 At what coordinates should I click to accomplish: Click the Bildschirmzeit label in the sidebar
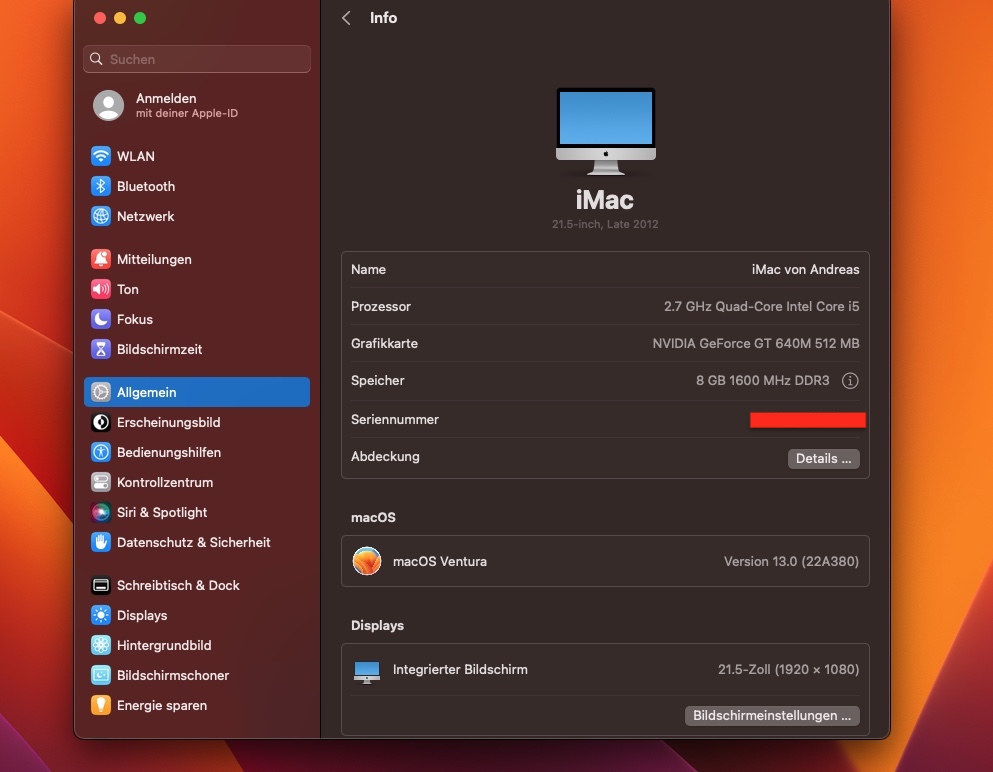point(160,349)
